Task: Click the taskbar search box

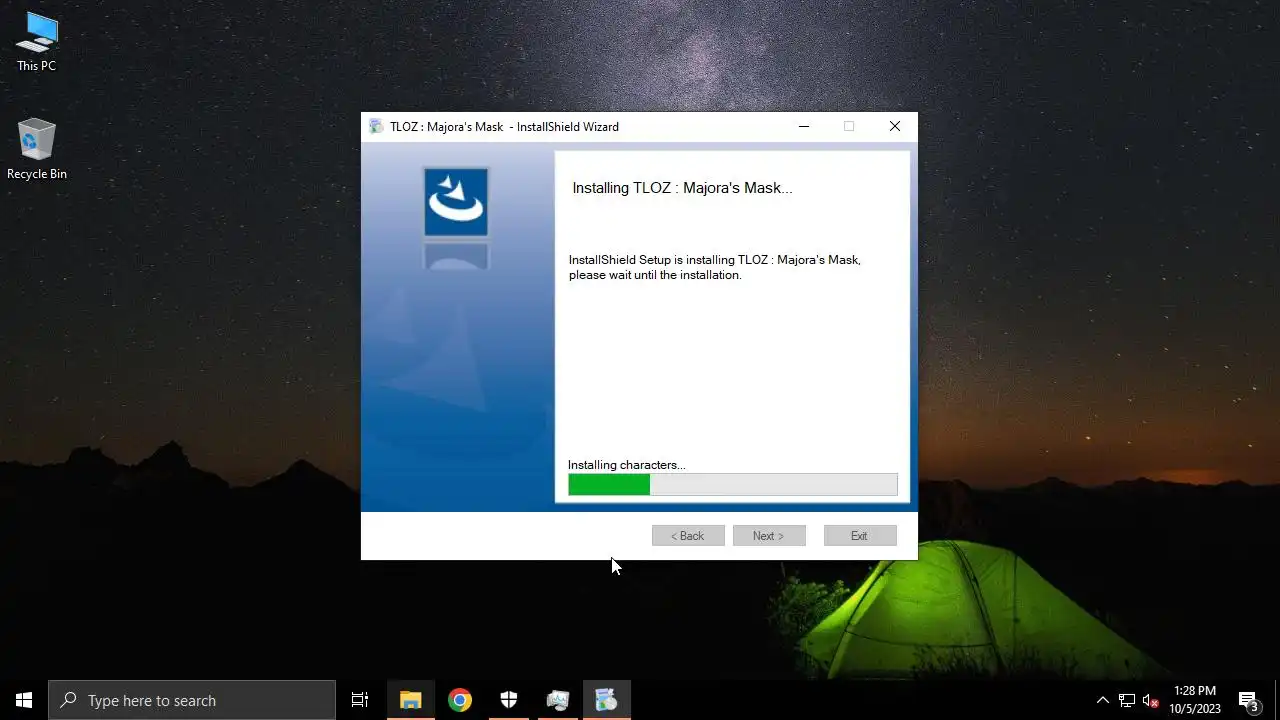Action: (x=192, y=700)
